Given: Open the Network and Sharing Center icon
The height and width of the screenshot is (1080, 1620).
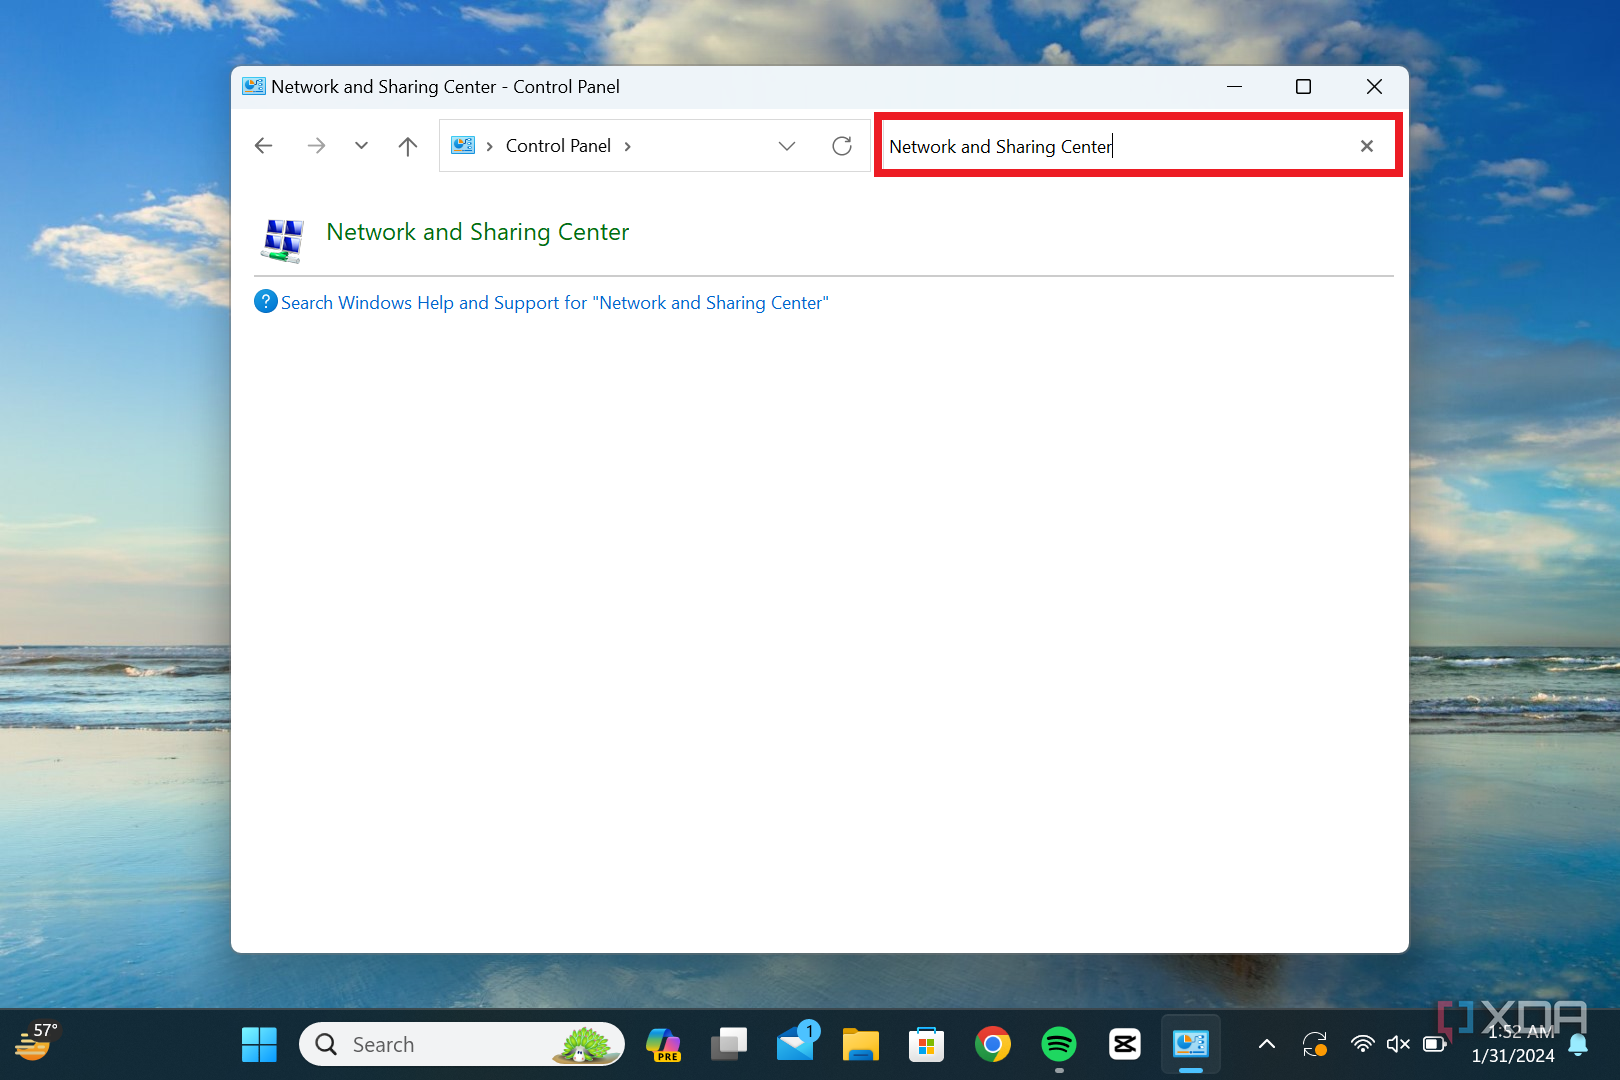Looking at the screenshot, I should point(282,240).
